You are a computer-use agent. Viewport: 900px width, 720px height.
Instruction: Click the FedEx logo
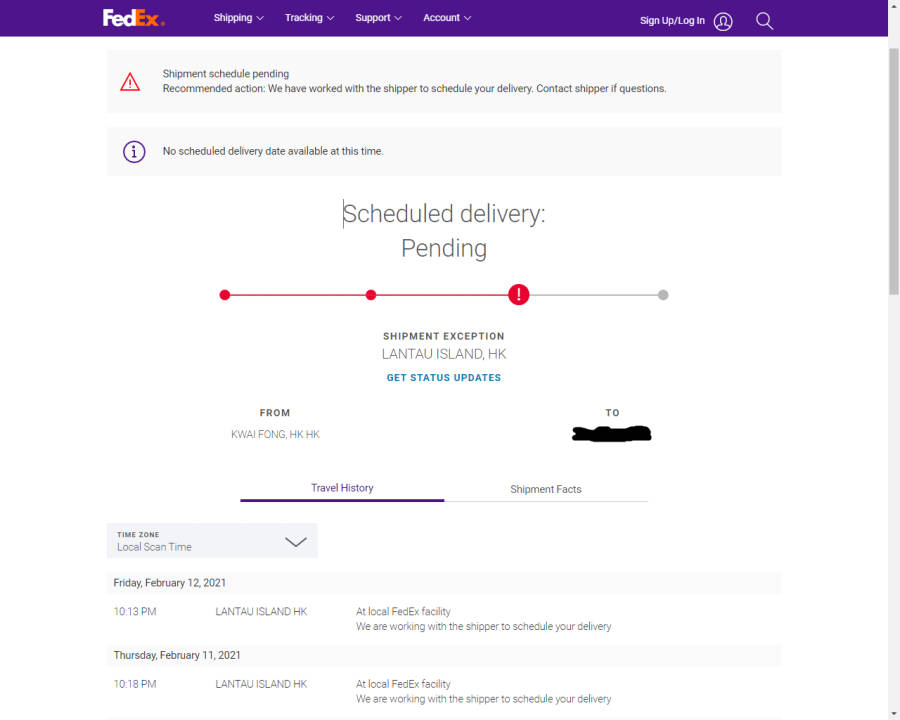pos(132,17)
